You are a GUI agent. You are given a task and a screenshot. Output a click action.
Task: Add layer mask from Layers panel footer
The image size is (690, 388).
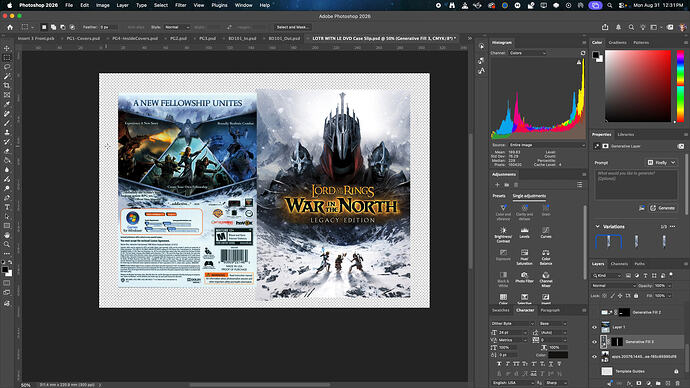(639, 384)
